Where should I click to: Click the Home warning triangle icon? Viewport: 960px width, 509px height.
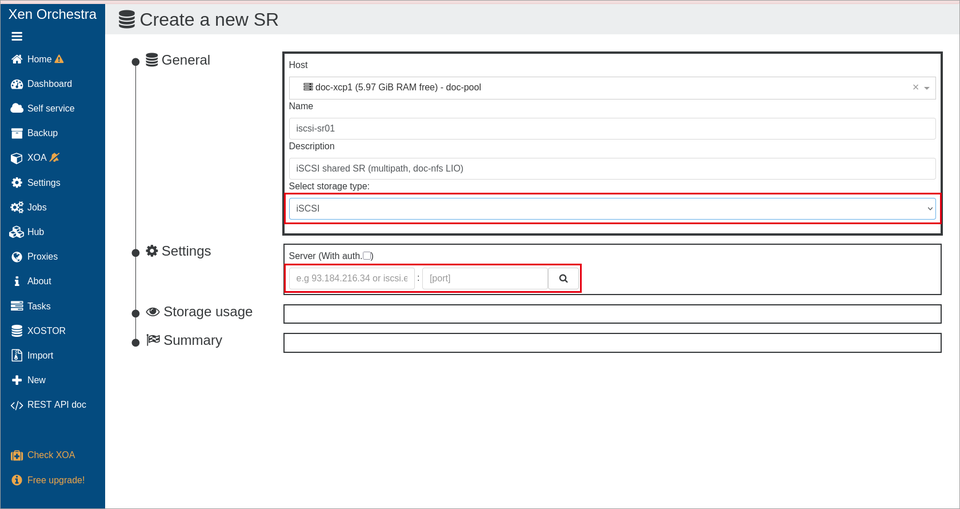[59, 59]
